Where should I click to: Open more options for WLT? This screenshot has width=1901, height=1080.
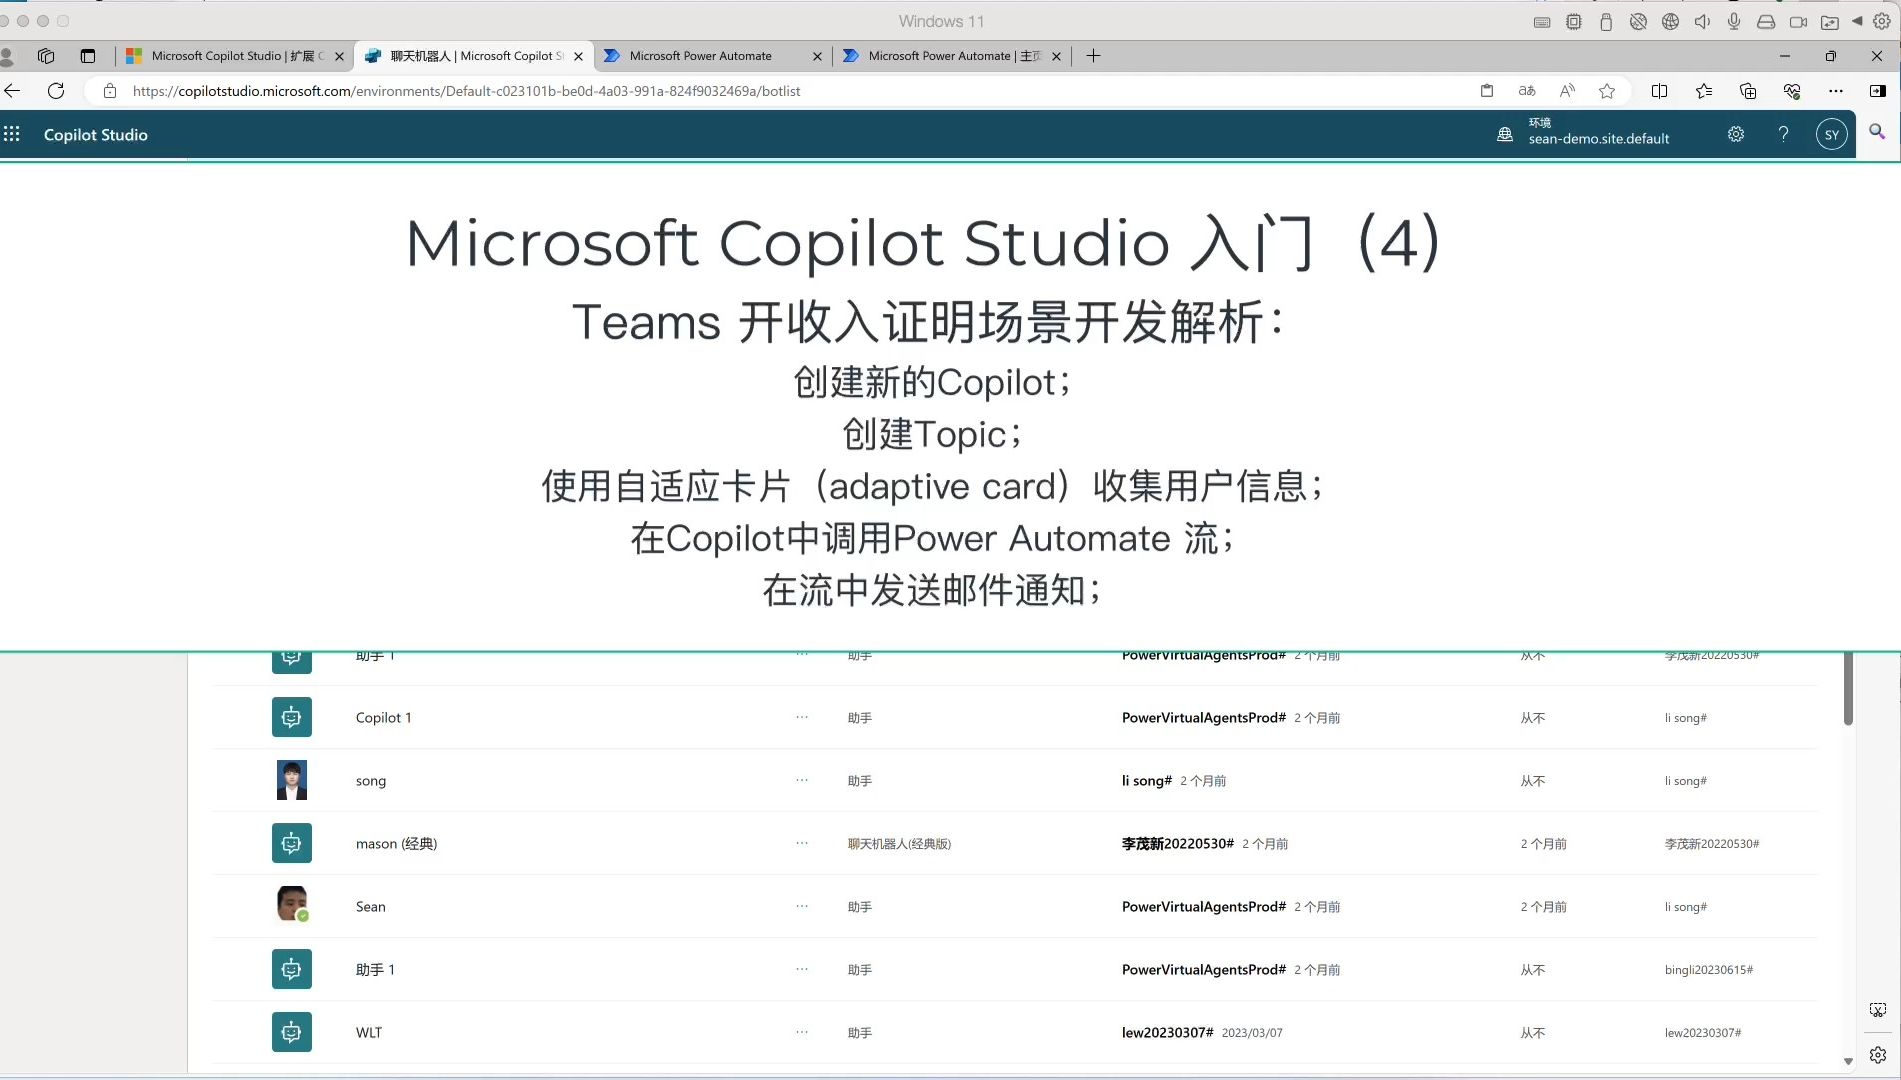(802, 1032)
